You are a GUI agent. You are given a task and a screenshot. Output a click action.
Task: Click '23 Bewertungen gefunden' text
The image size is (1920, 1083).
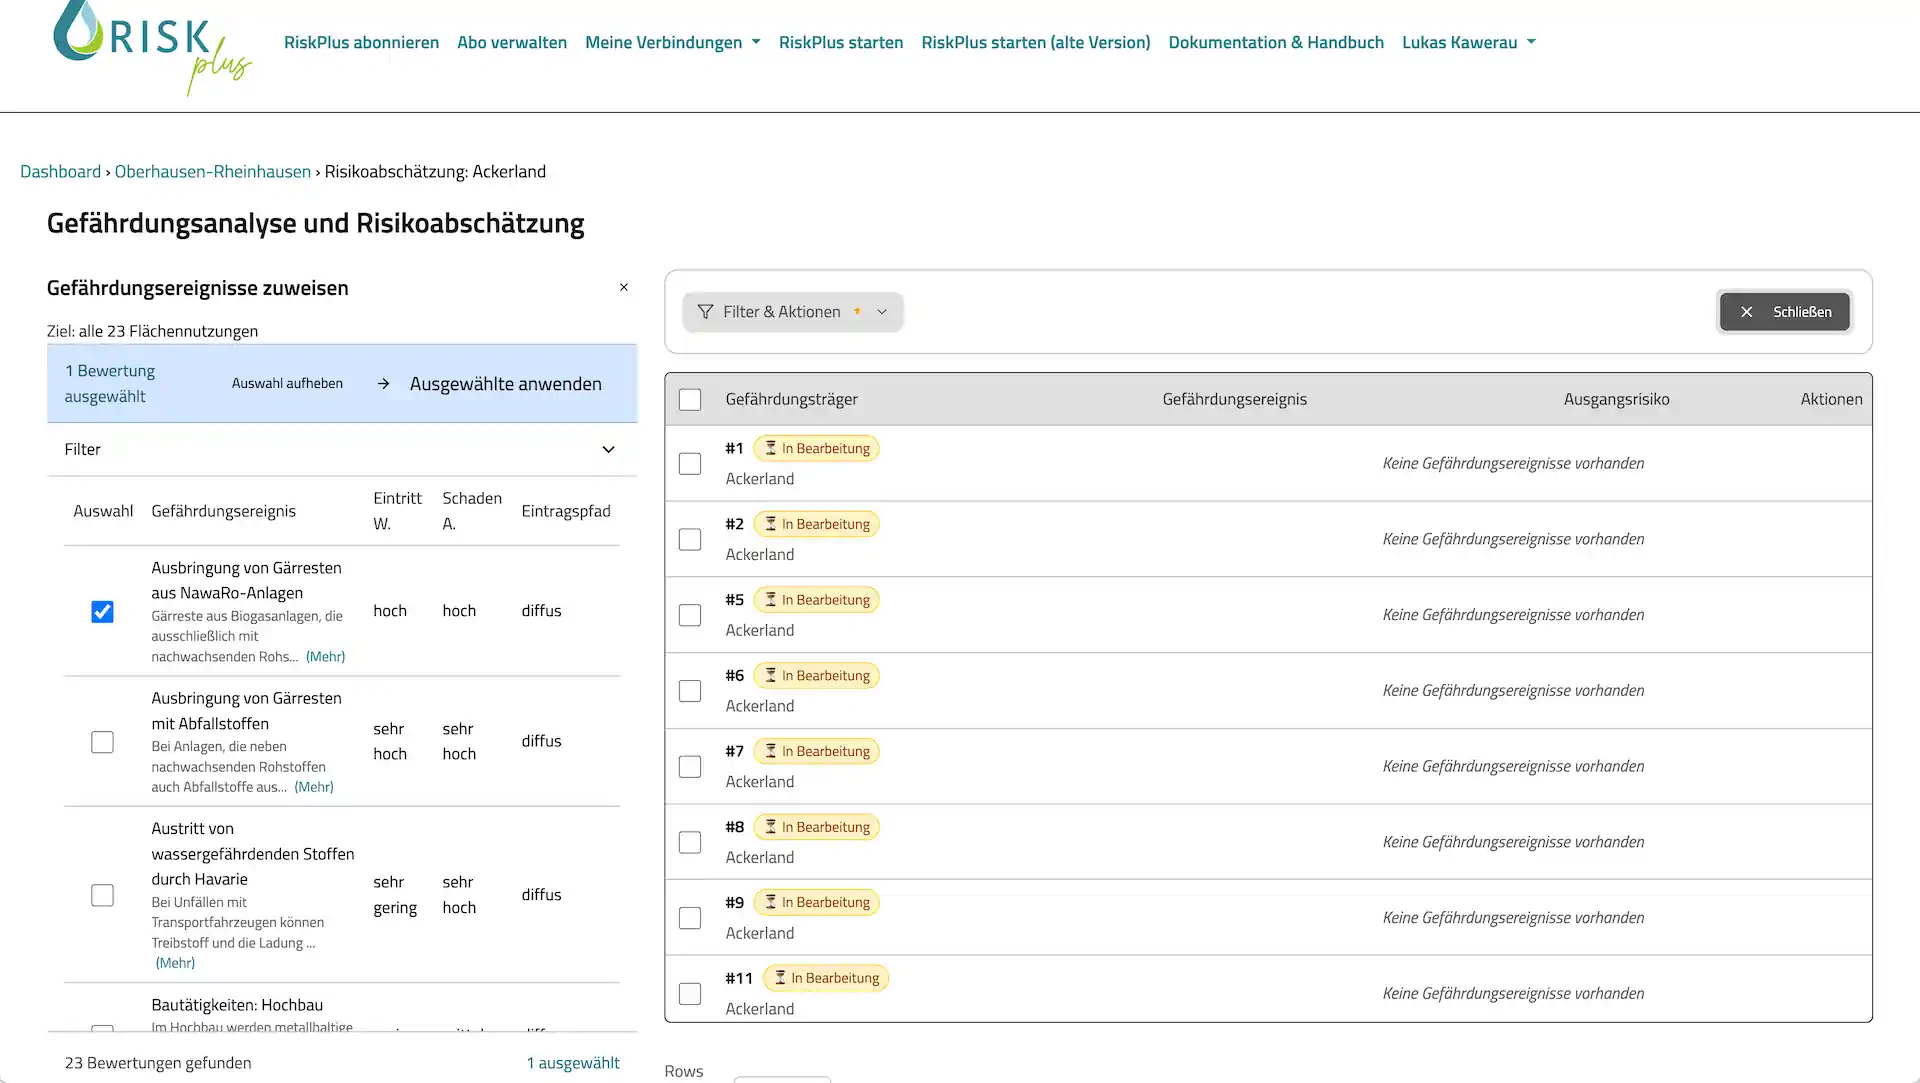(x=158, y=1063)
